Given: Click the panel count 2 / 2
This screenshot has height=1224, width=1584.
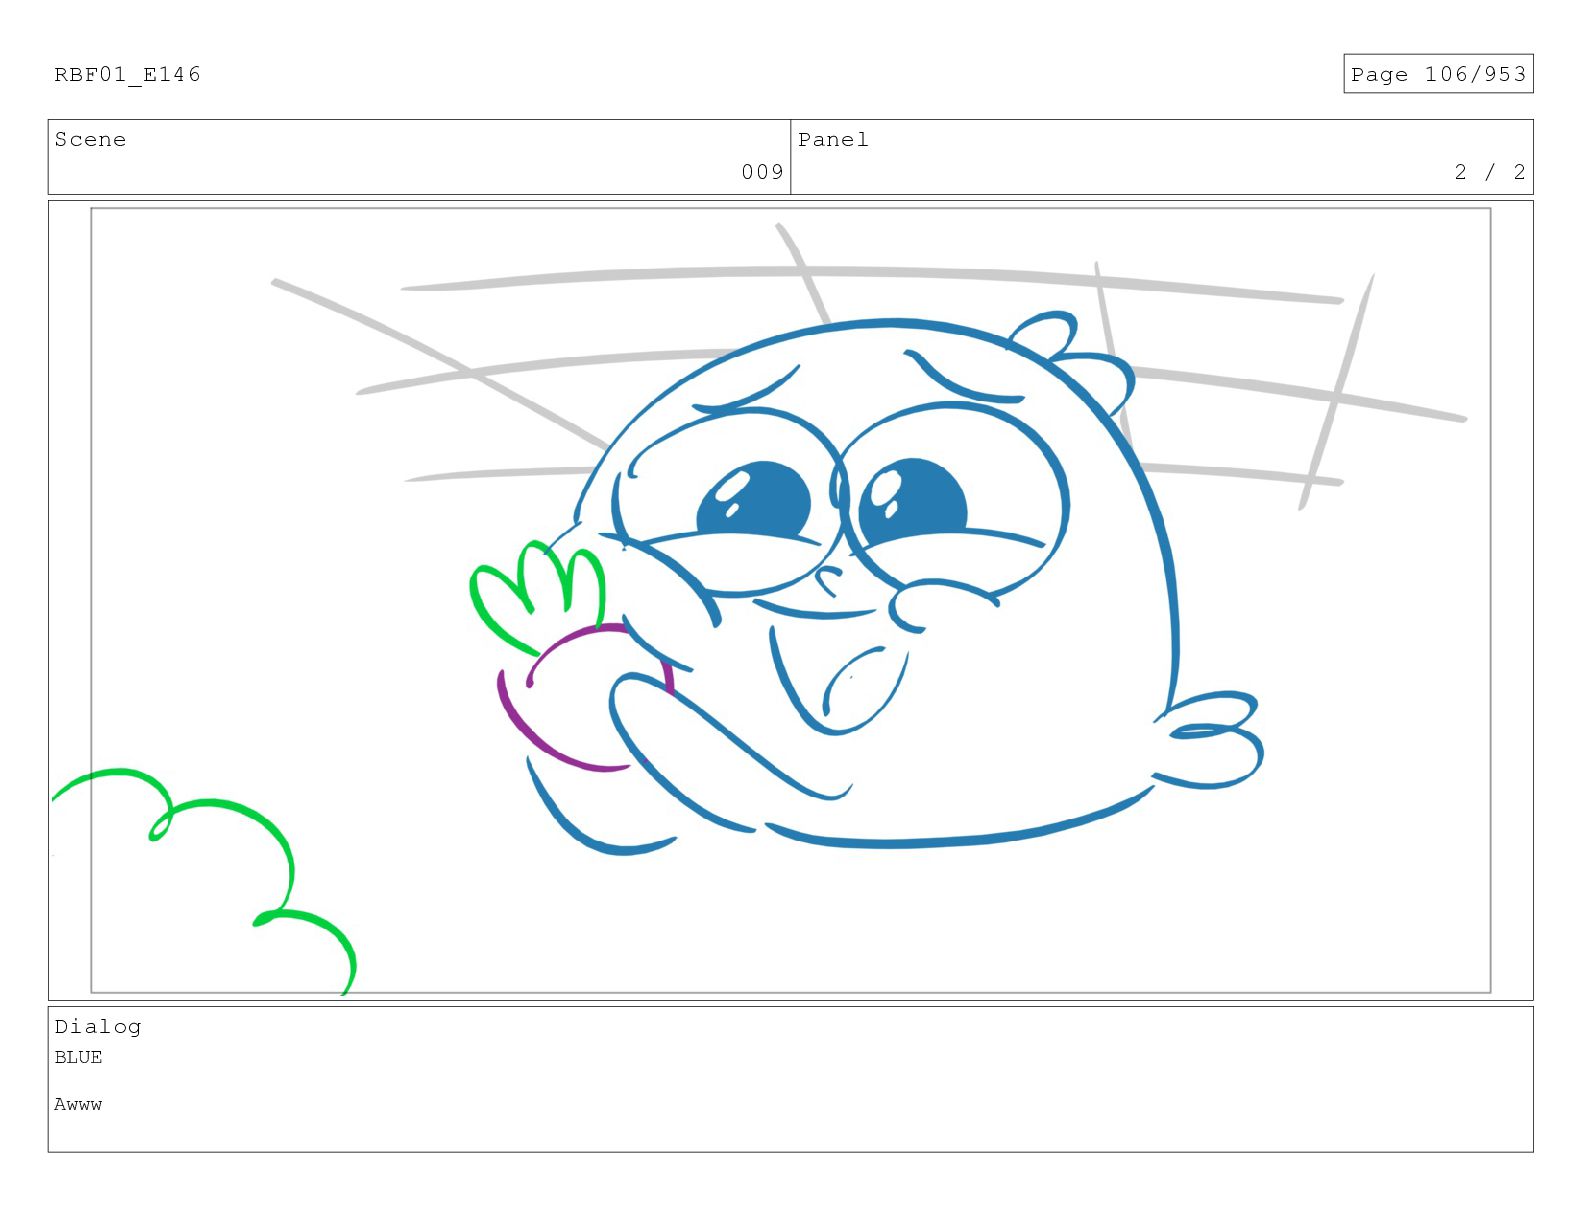Looking at the screenshot, I should pos(1489,172).
